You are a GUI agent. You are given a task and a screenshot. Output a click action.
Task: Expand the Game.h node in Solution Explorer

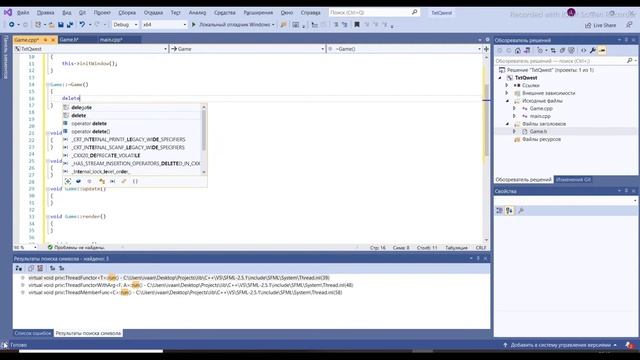[514, 131]
